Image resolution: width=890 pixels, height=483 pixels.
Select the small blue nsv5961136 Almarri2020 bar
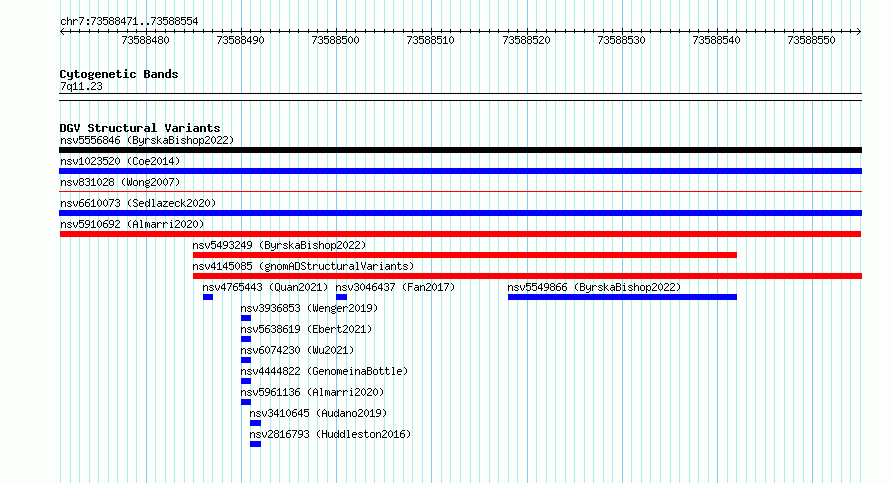(x=246, y=402)
